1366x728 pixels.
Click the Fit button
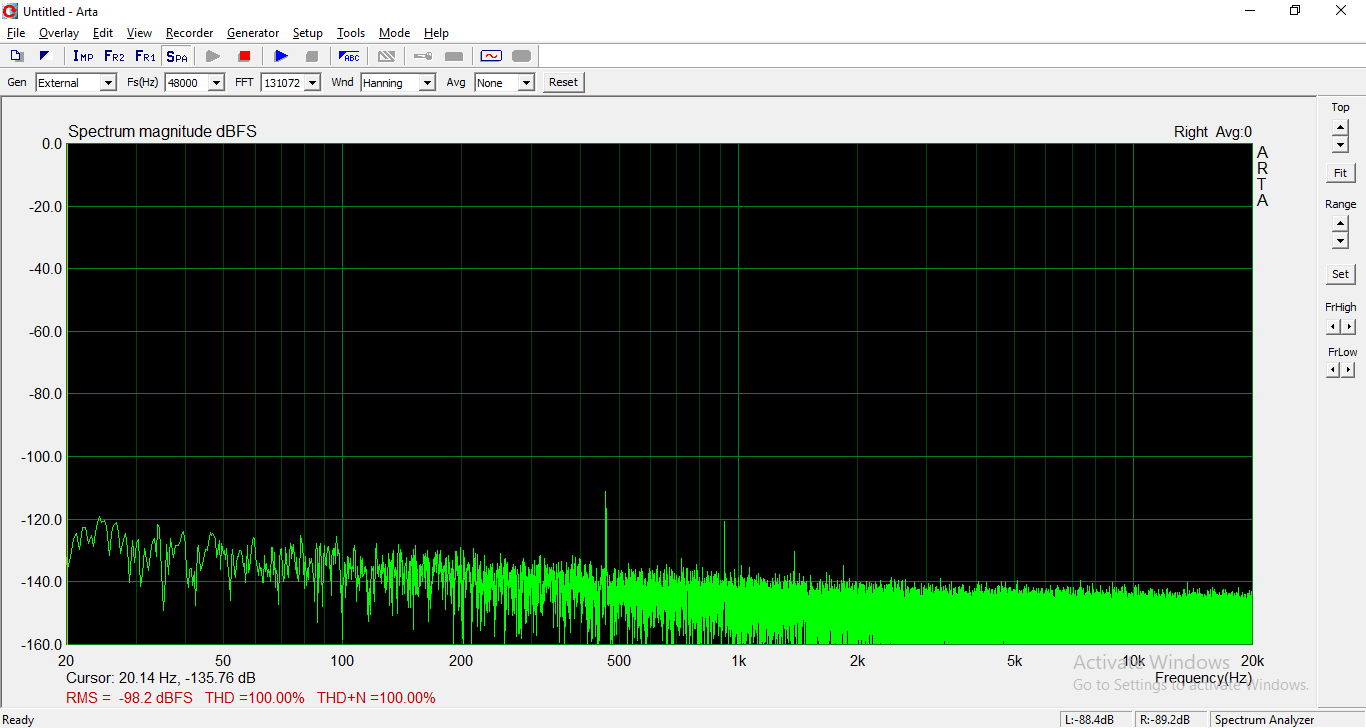(1340, 173)
